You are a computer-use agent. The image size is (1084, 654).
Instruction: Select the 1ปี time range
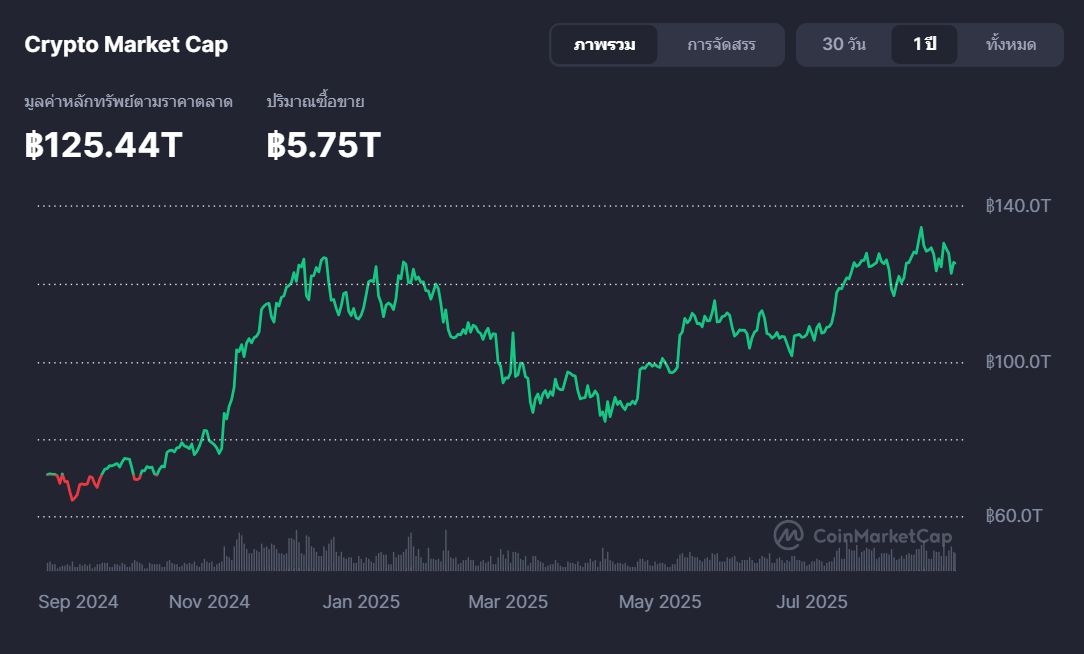pyautogui.click(x=922, y=44)
